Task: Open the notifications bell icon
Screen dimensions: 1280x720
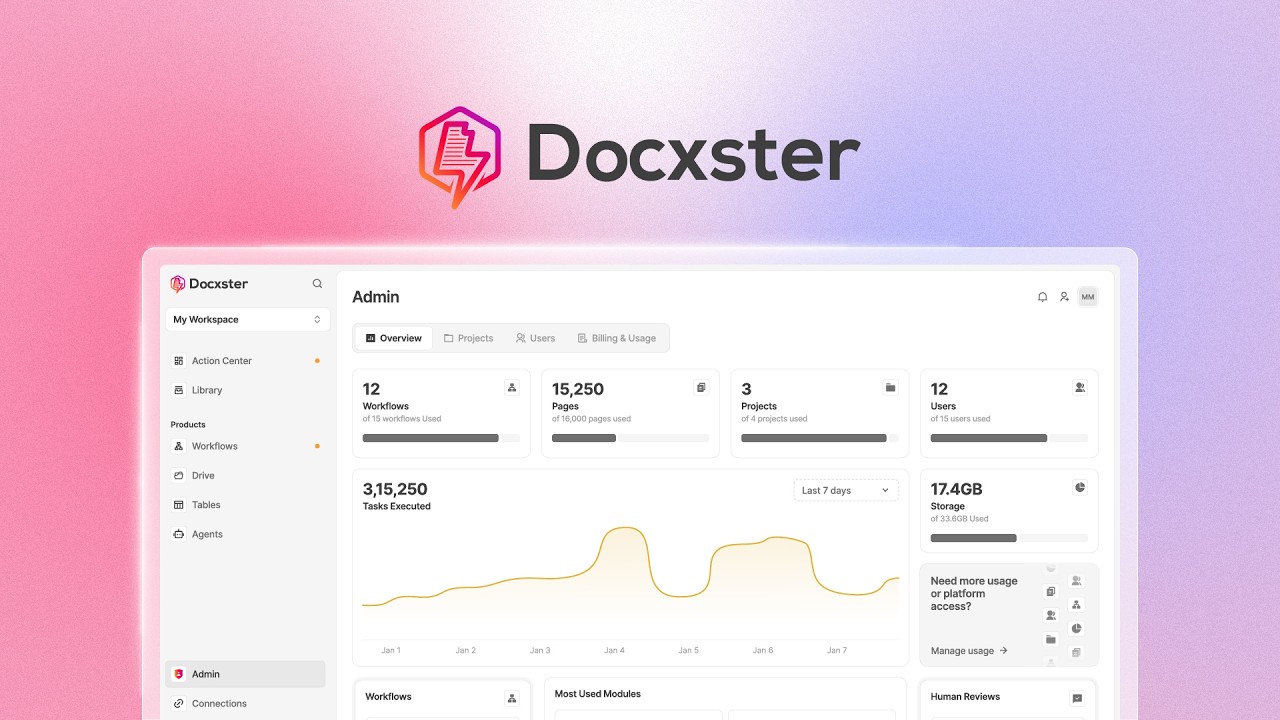Action: coord(1042,297)
